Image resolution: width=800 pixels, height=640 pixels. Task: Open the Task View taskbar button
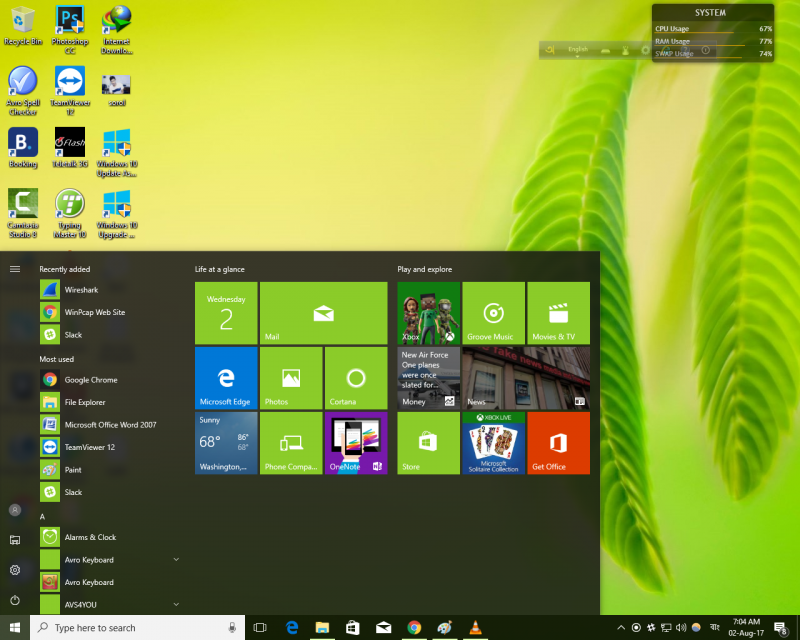(x=260, y=628)
